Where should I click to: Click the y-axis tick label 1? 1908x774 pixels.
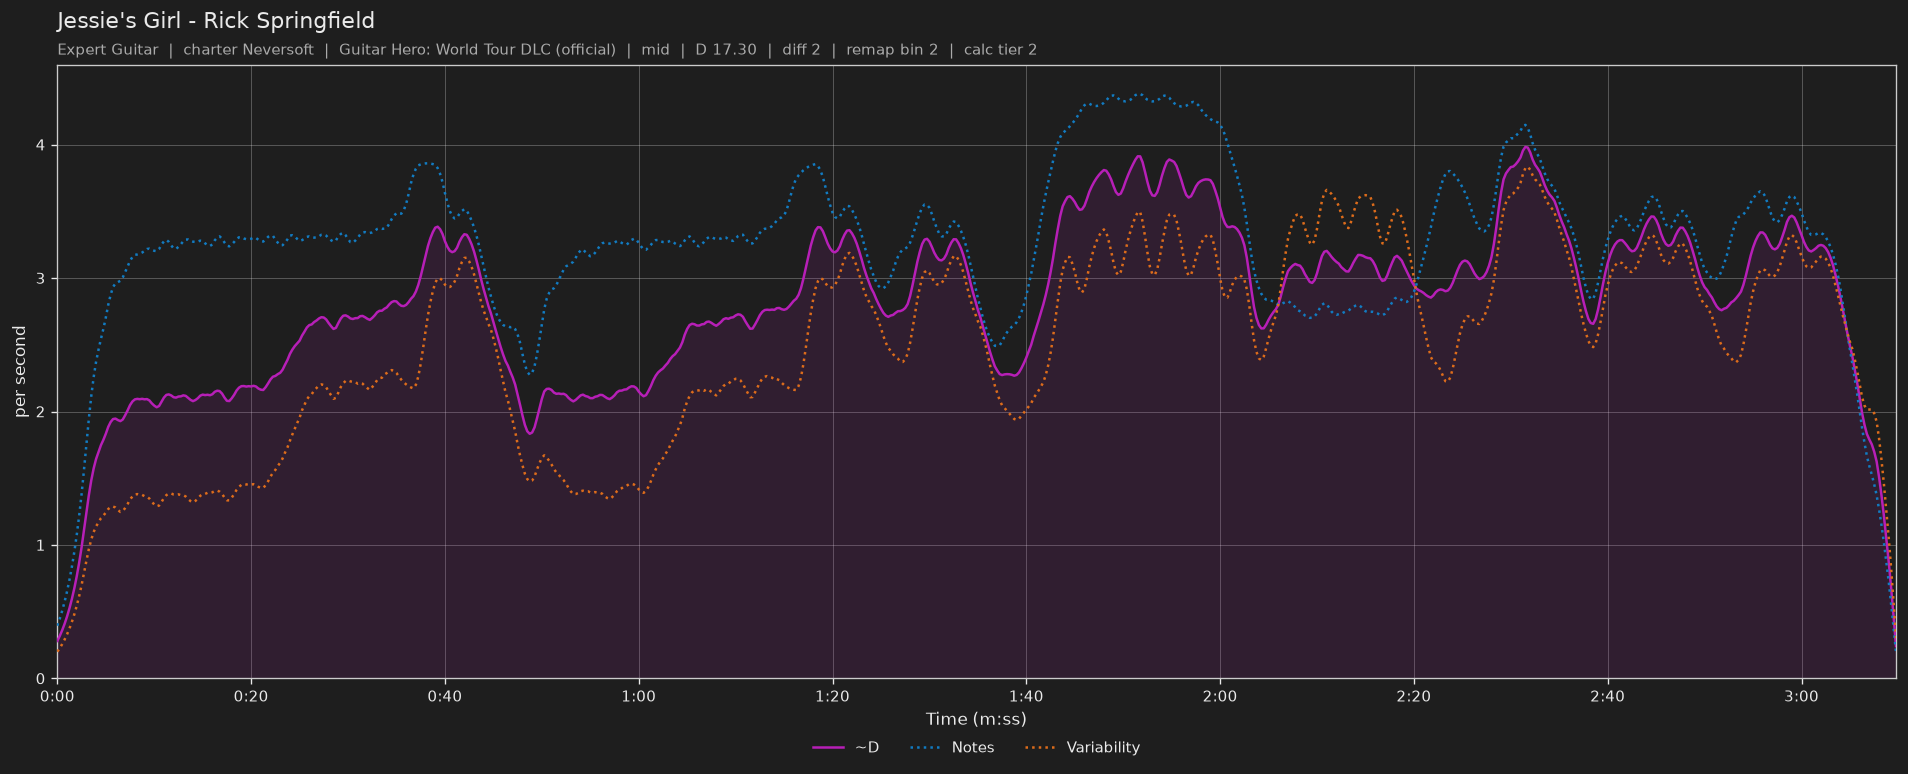[x=42, y=546]
